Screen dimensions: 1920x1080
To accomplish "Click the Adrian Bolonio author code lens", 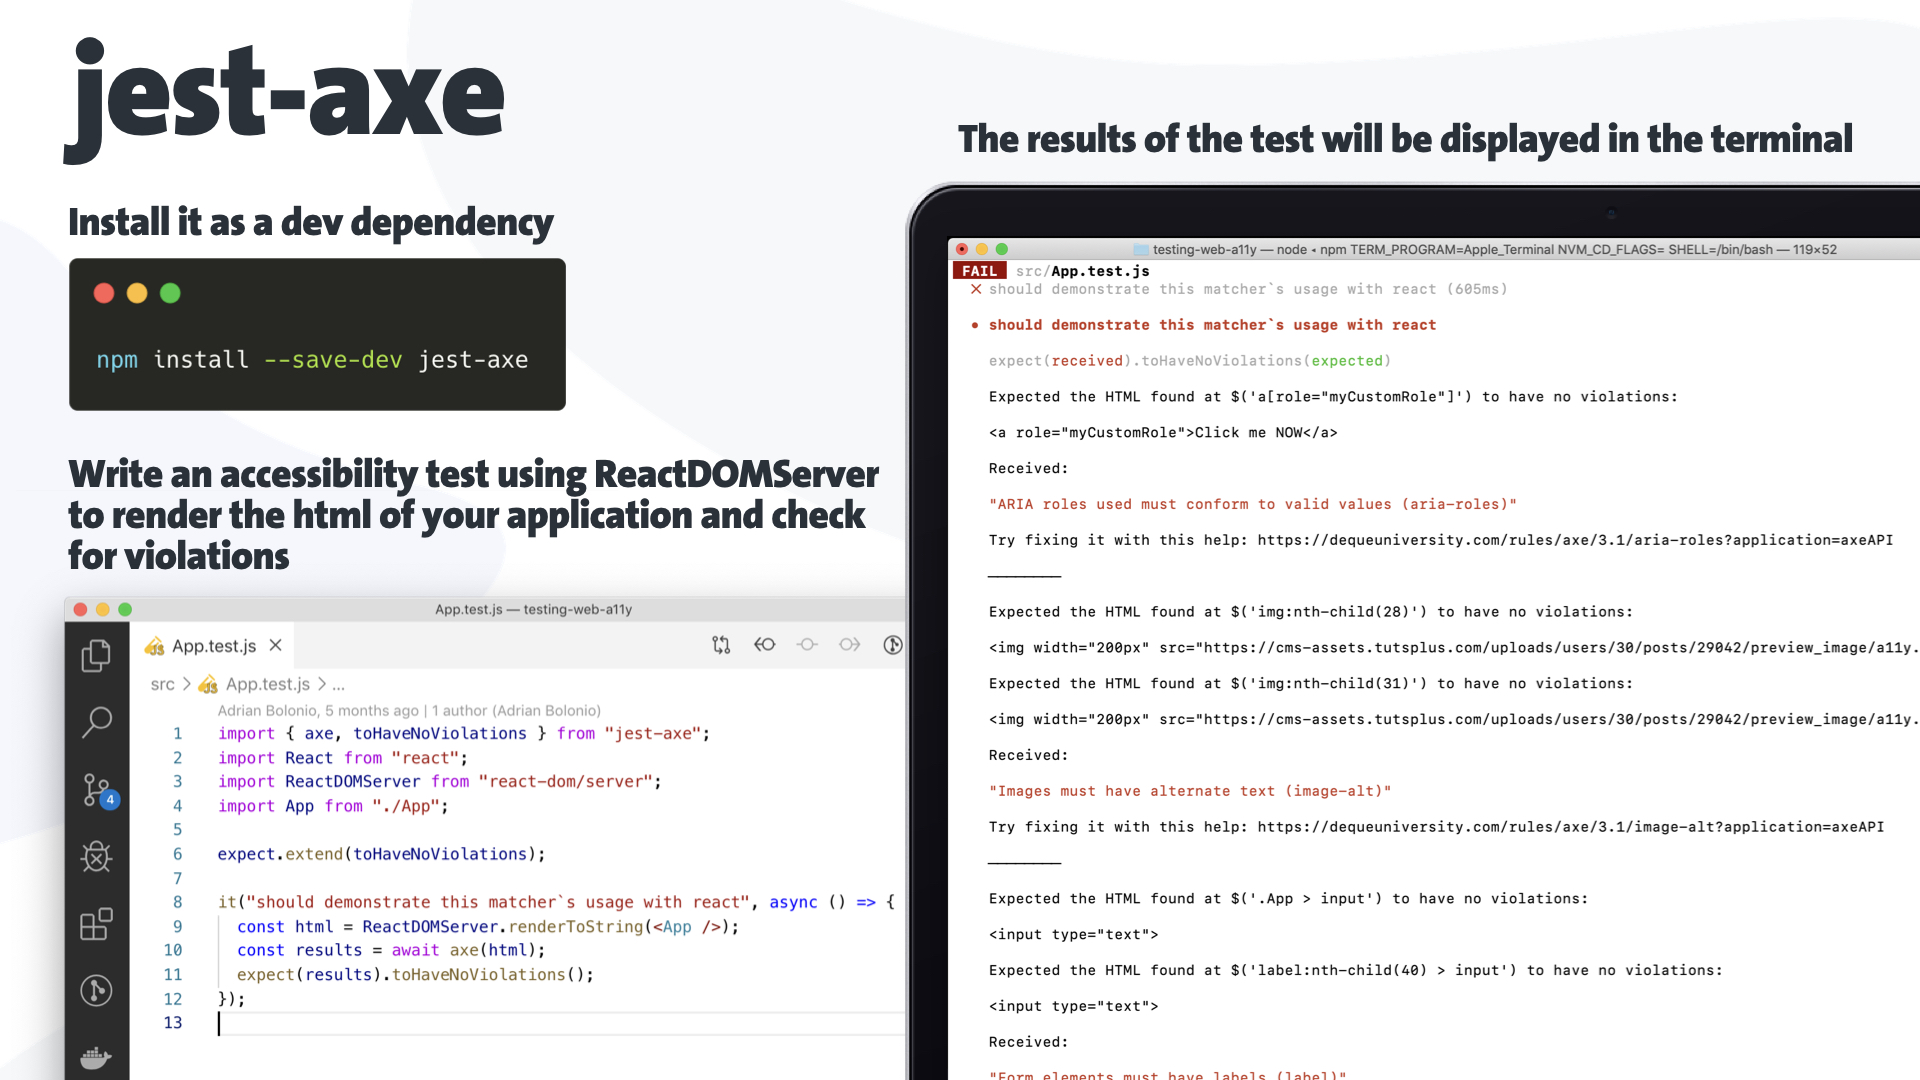I will (x=409, y=711).
